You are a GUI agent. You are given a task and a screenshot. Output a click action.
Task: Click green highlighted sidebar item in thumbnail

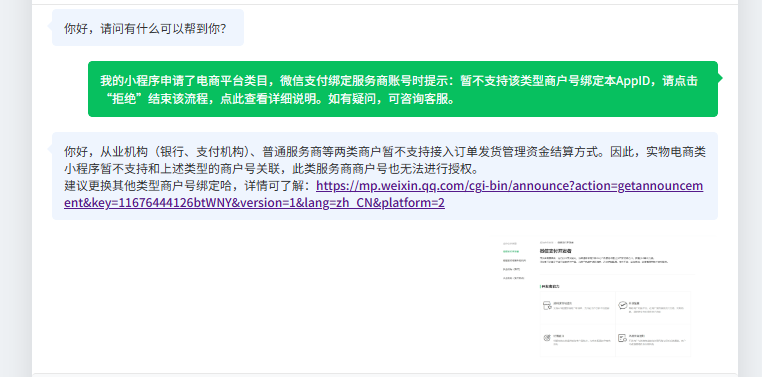click(511, 252)
